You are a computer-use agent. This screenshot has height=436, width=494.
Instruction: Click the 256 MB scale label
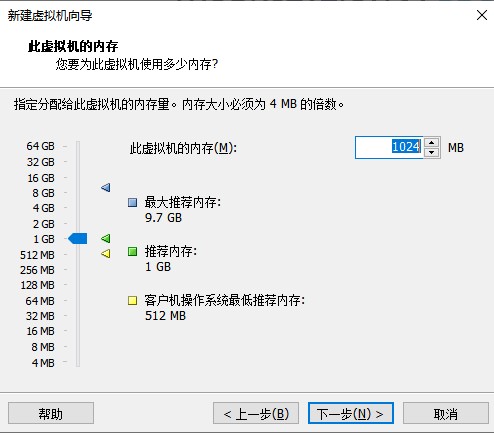pyautogui.click(x=37, y=270)
